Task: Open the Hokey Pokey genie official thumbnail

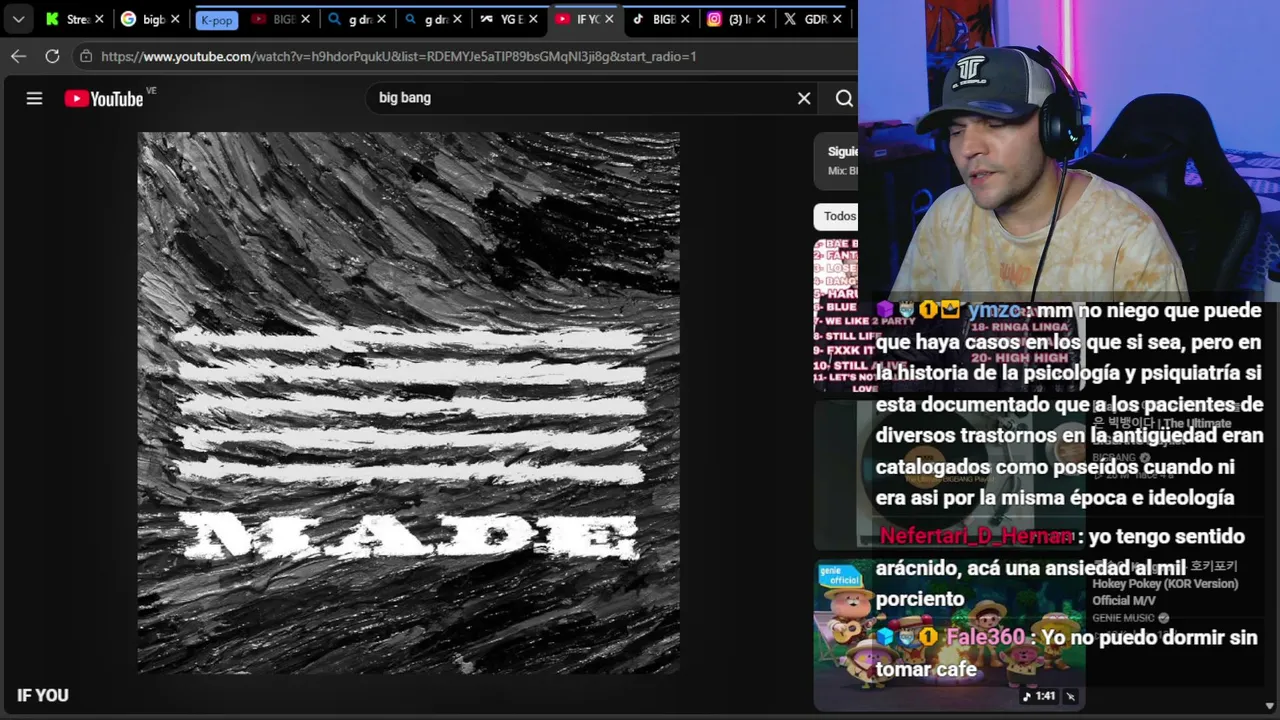Action: 948,635
